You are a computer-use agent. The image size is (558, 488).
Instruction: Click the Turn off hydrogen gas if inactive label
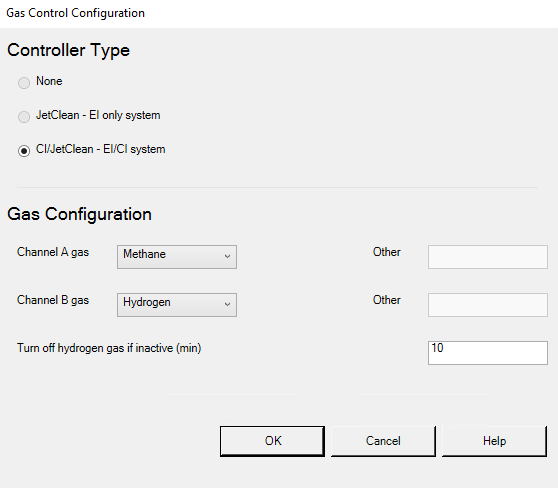click(109, 348)
